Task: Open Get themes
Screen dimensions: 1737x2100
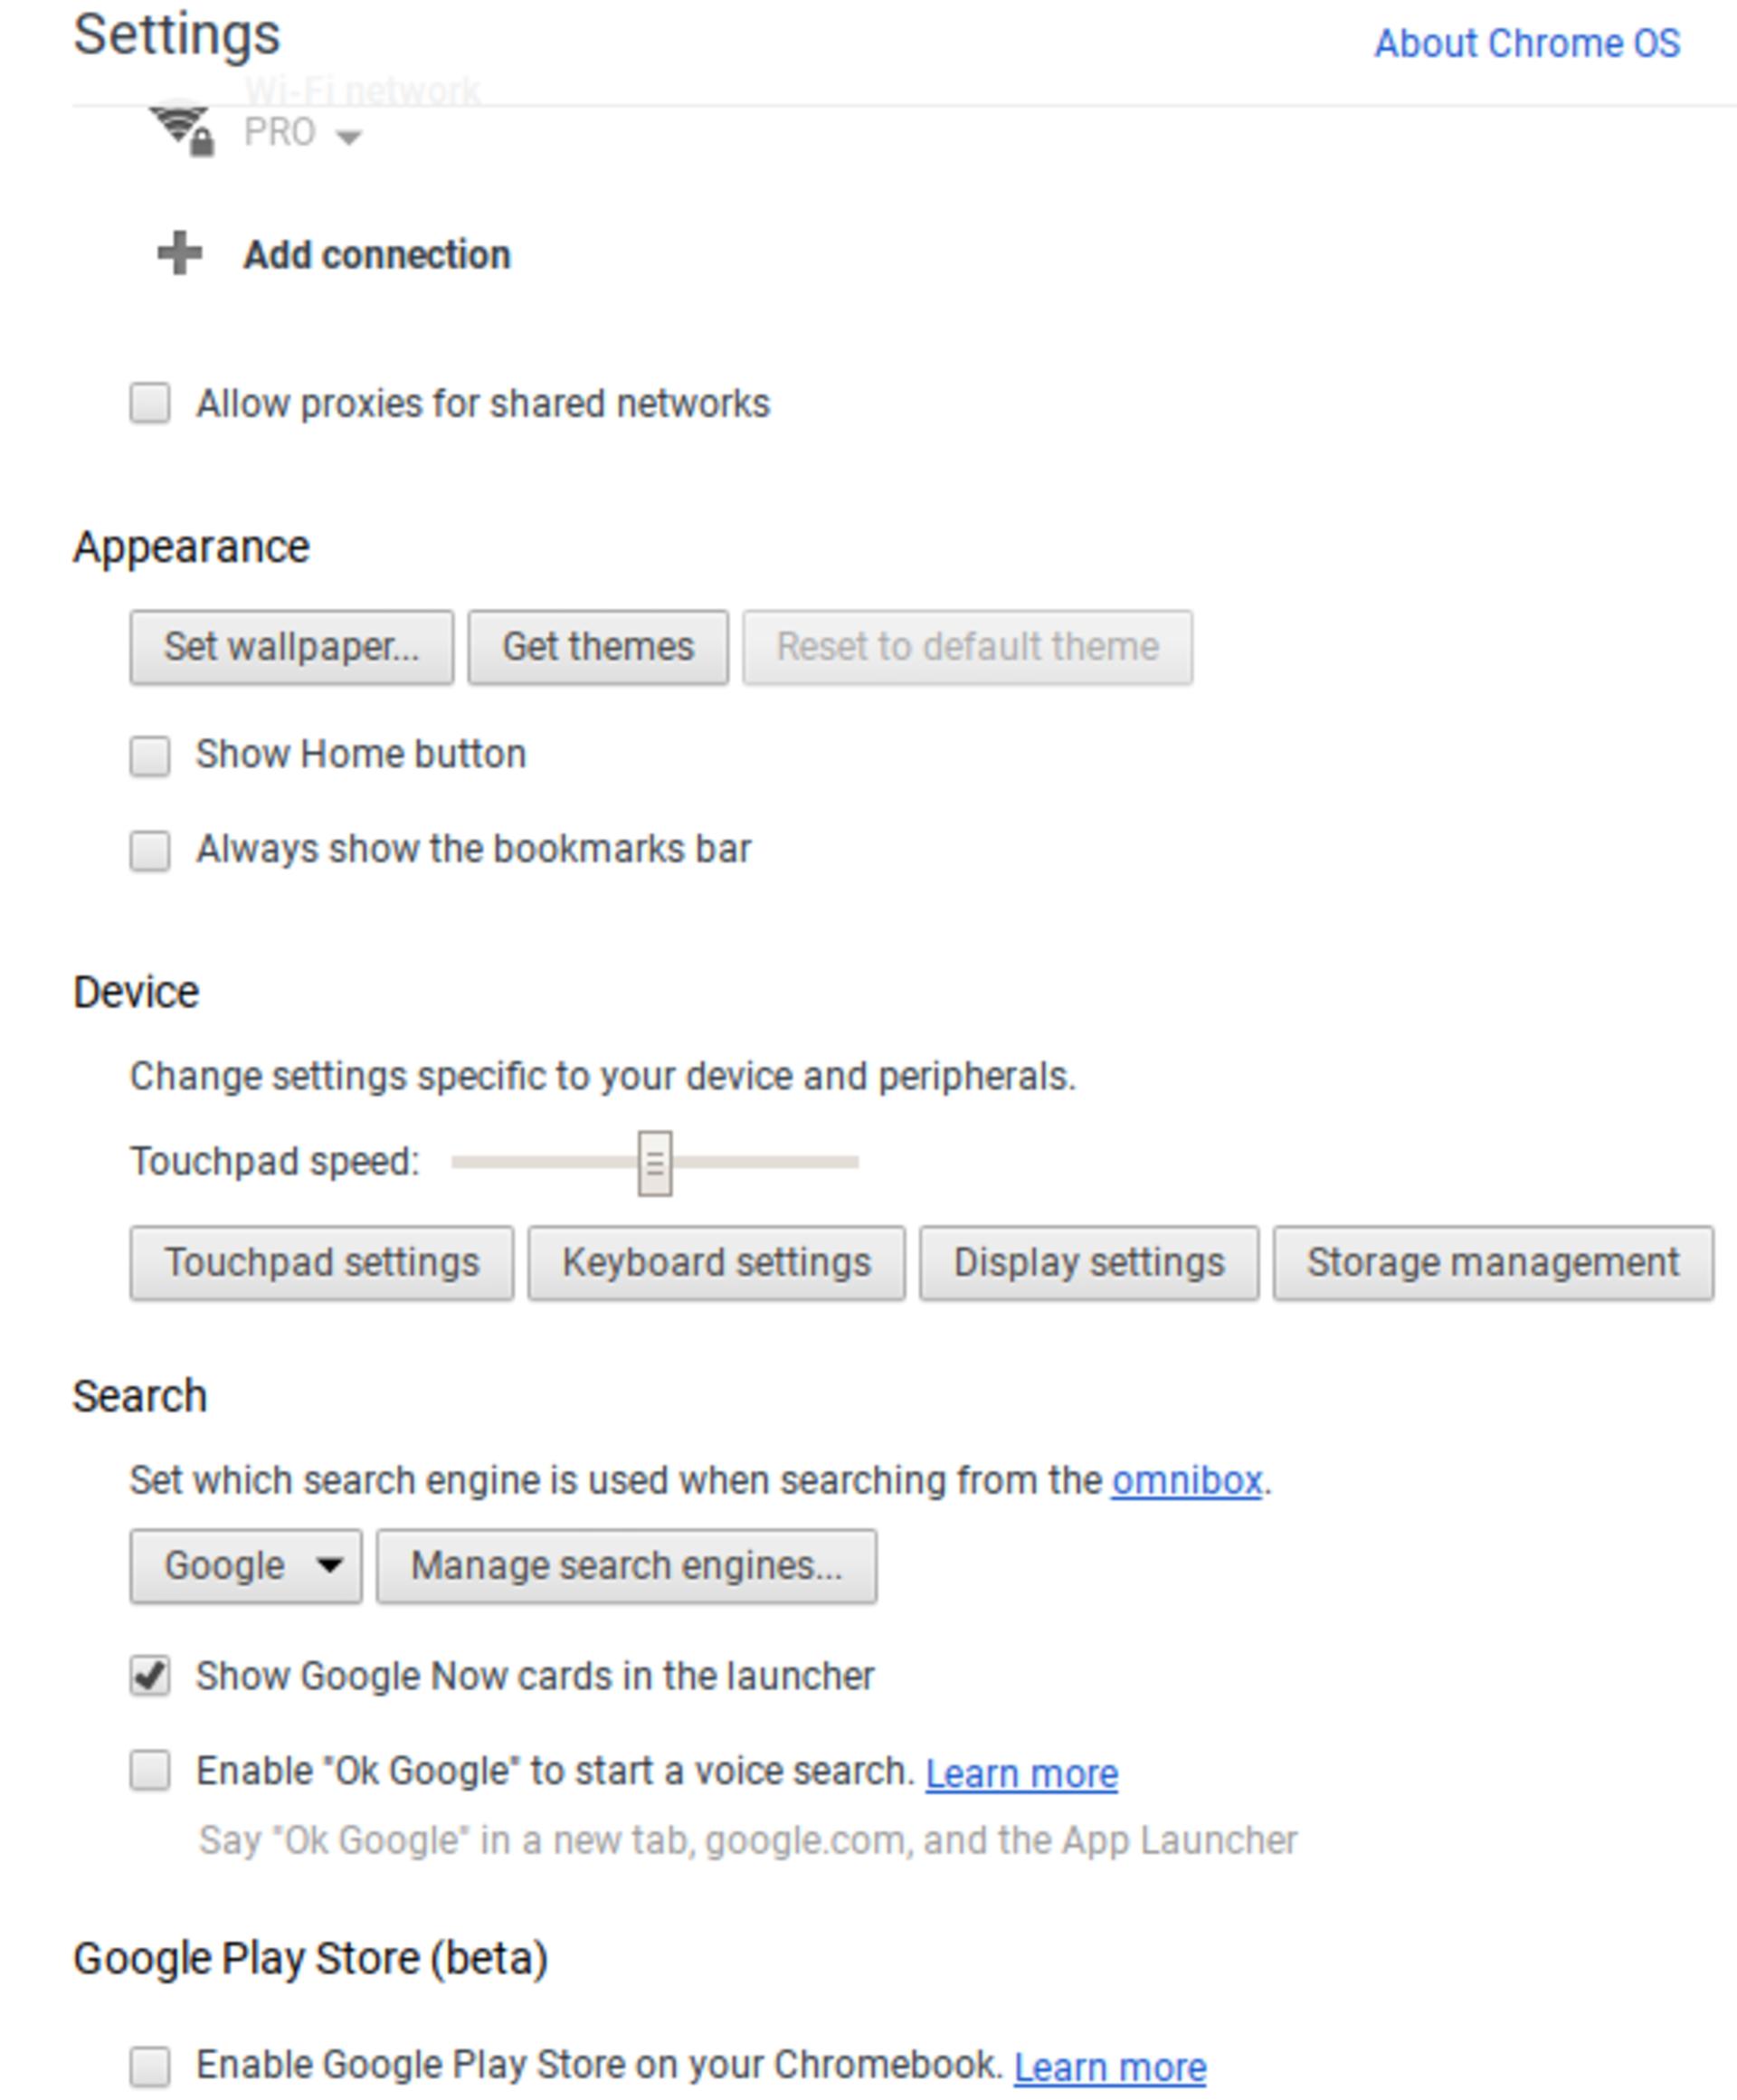Action: [598, 647]
